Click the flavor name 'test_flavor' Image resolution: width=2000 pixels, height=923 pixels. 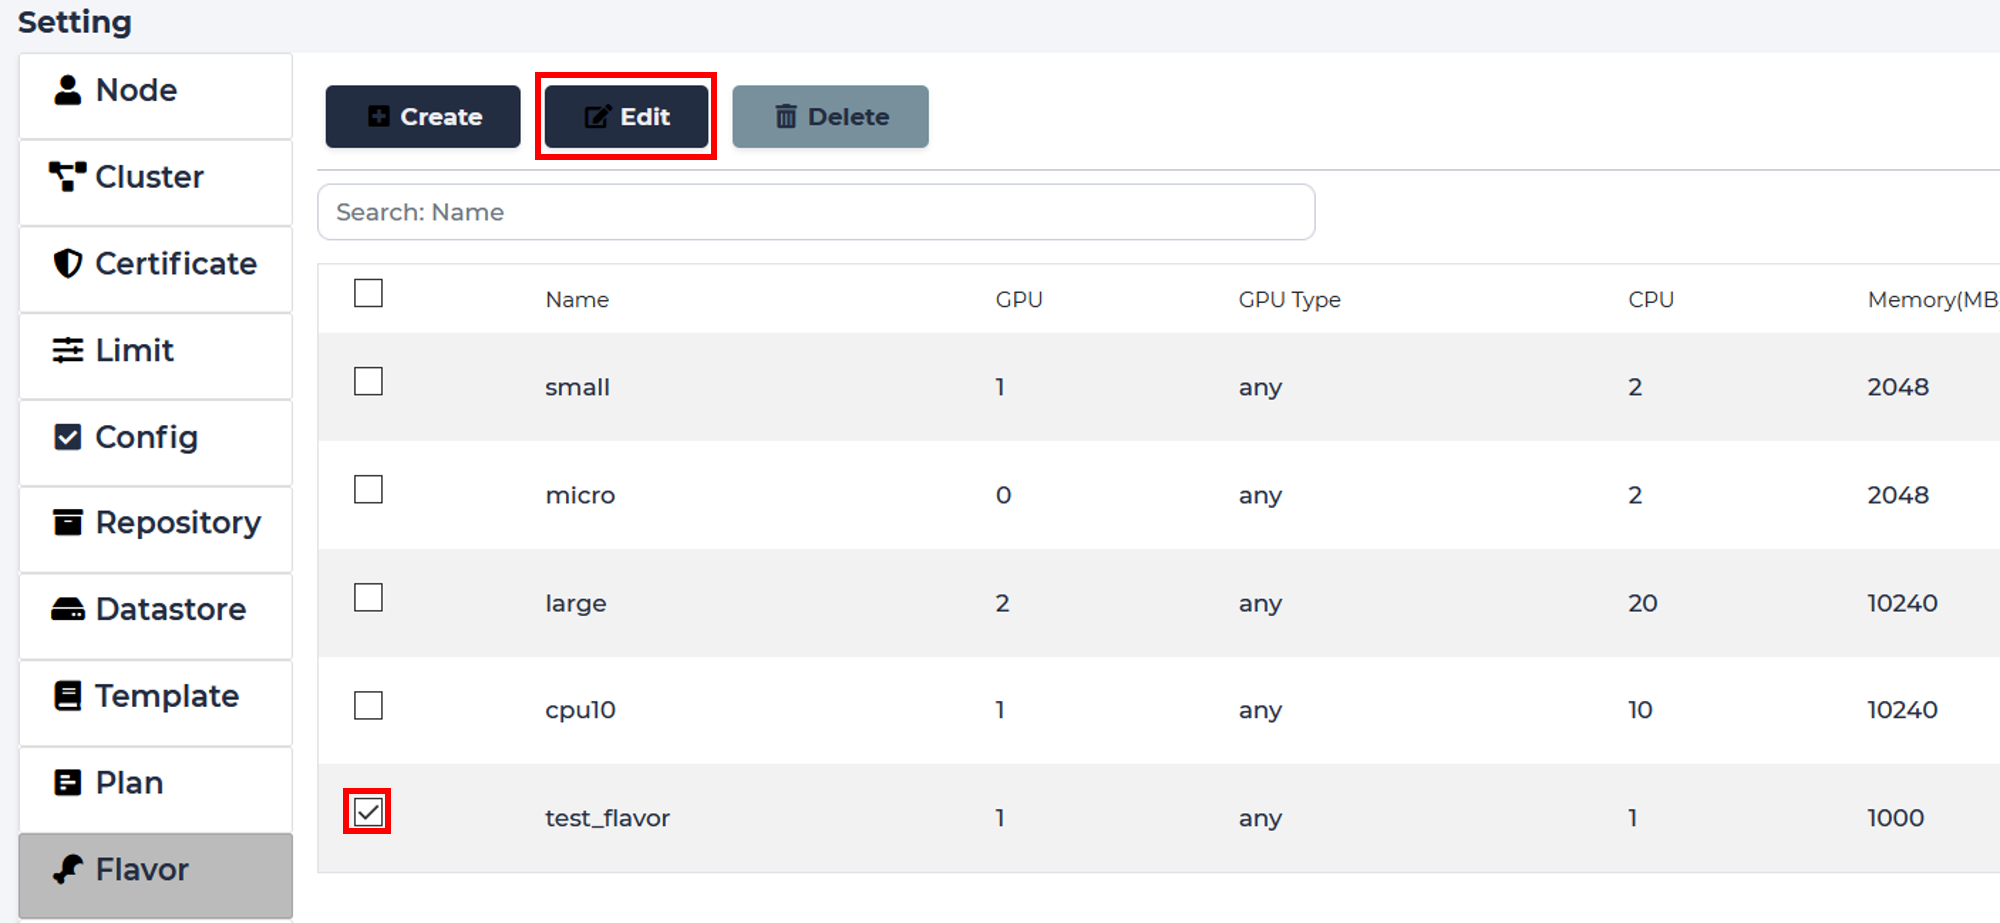(x=607, y=818)
